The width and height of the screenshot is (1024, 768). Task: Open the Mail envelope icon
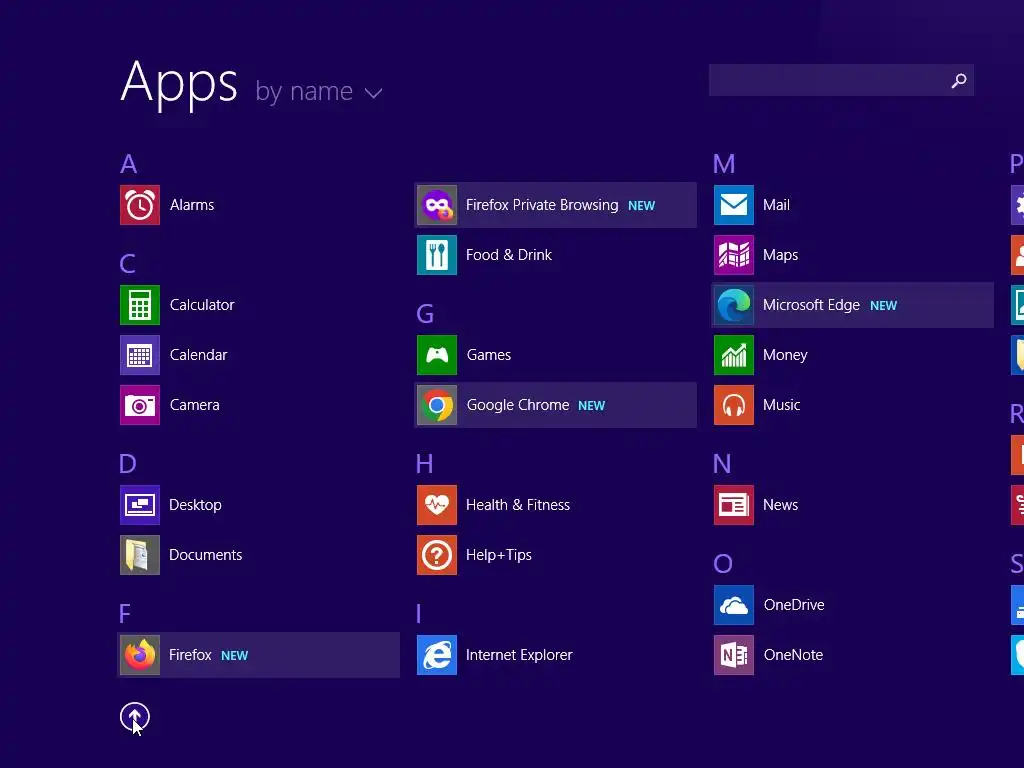(x=734, y=205)
